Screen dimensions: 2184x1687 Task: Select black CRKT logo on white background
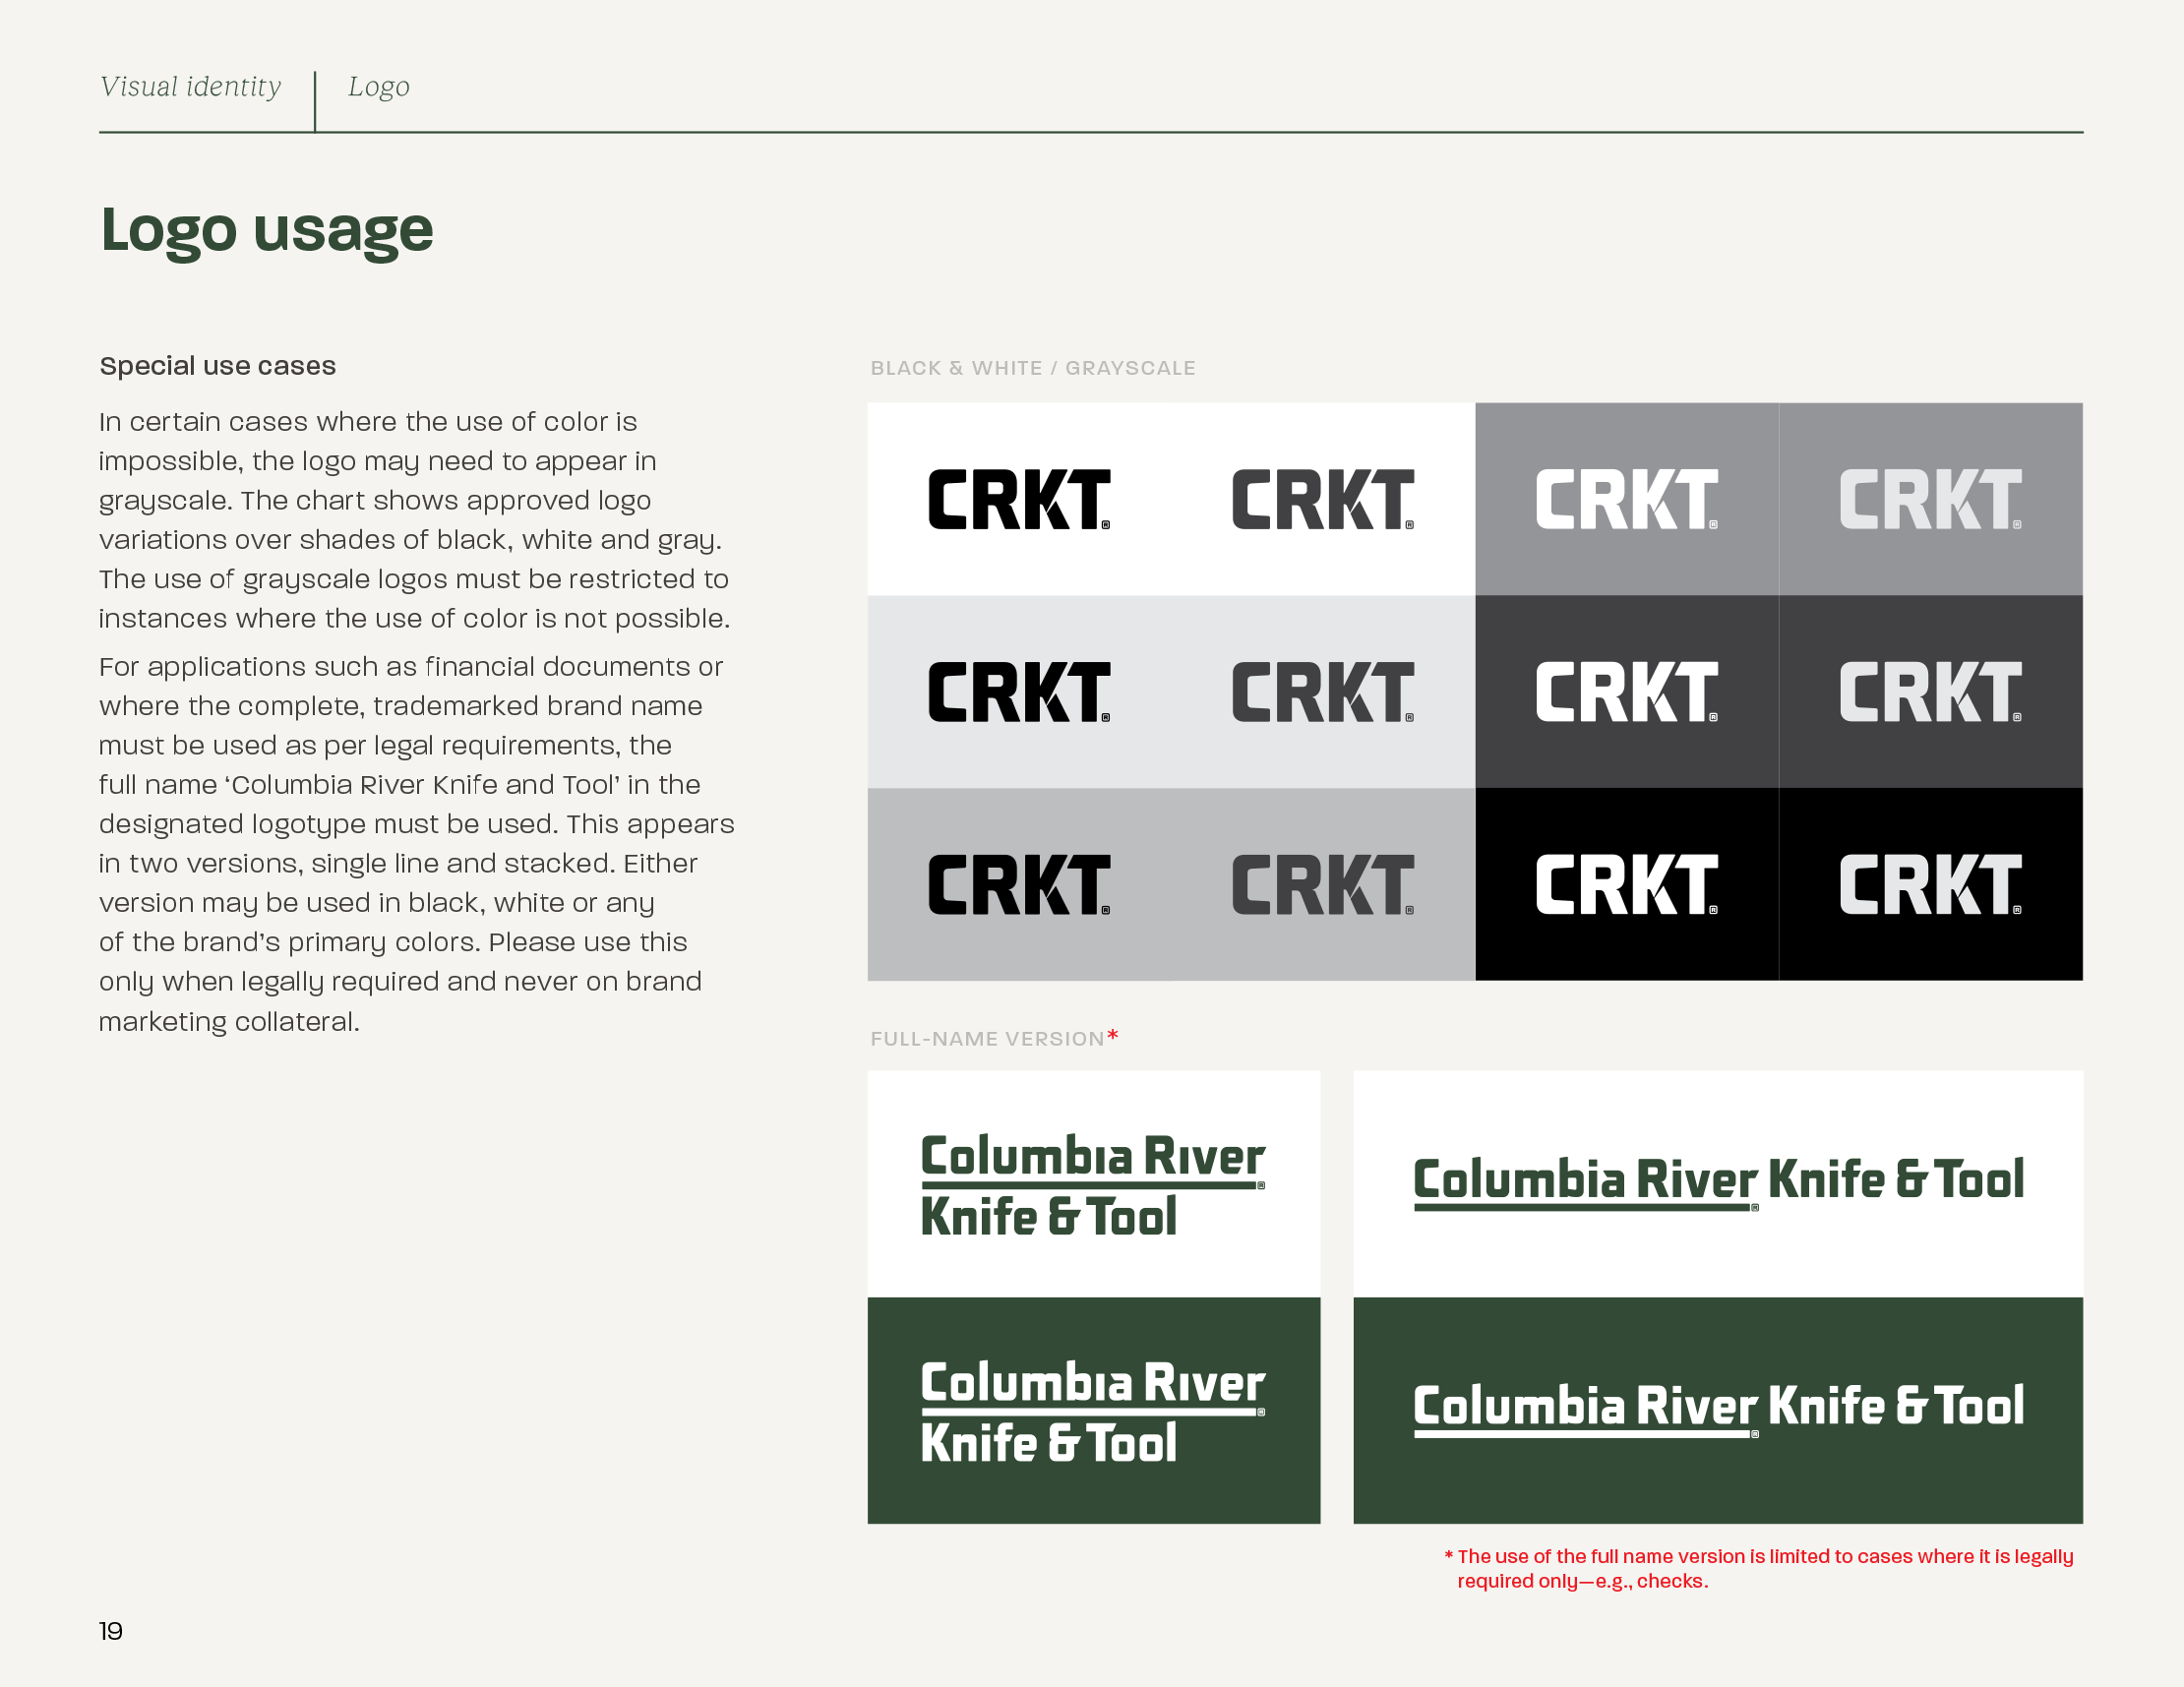[x=1019, y=499]
